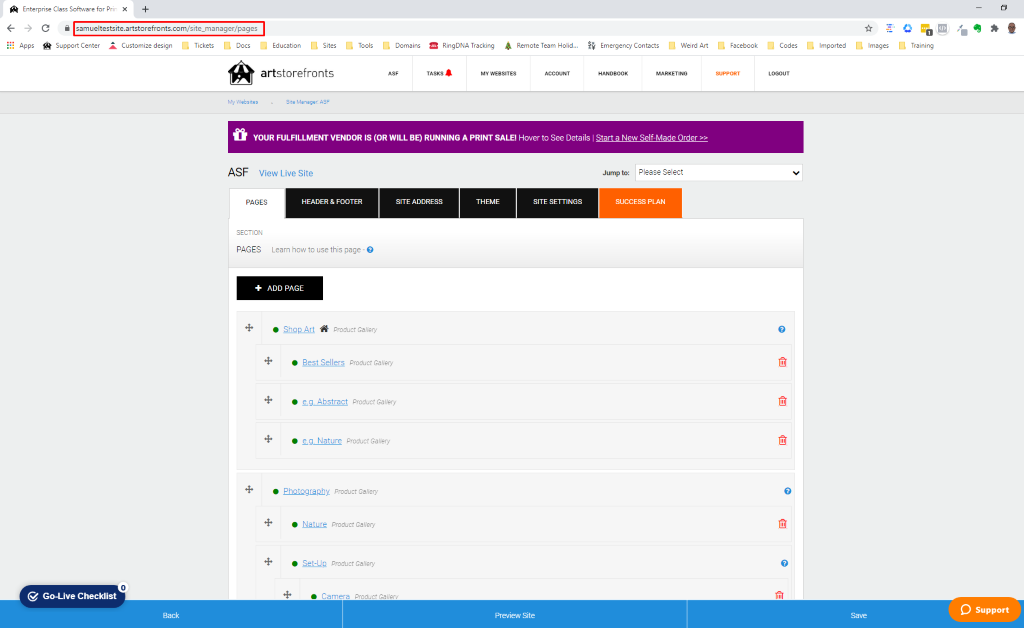
Task: Click the drag handle for Best Sellers
Action: pos(268,360)
